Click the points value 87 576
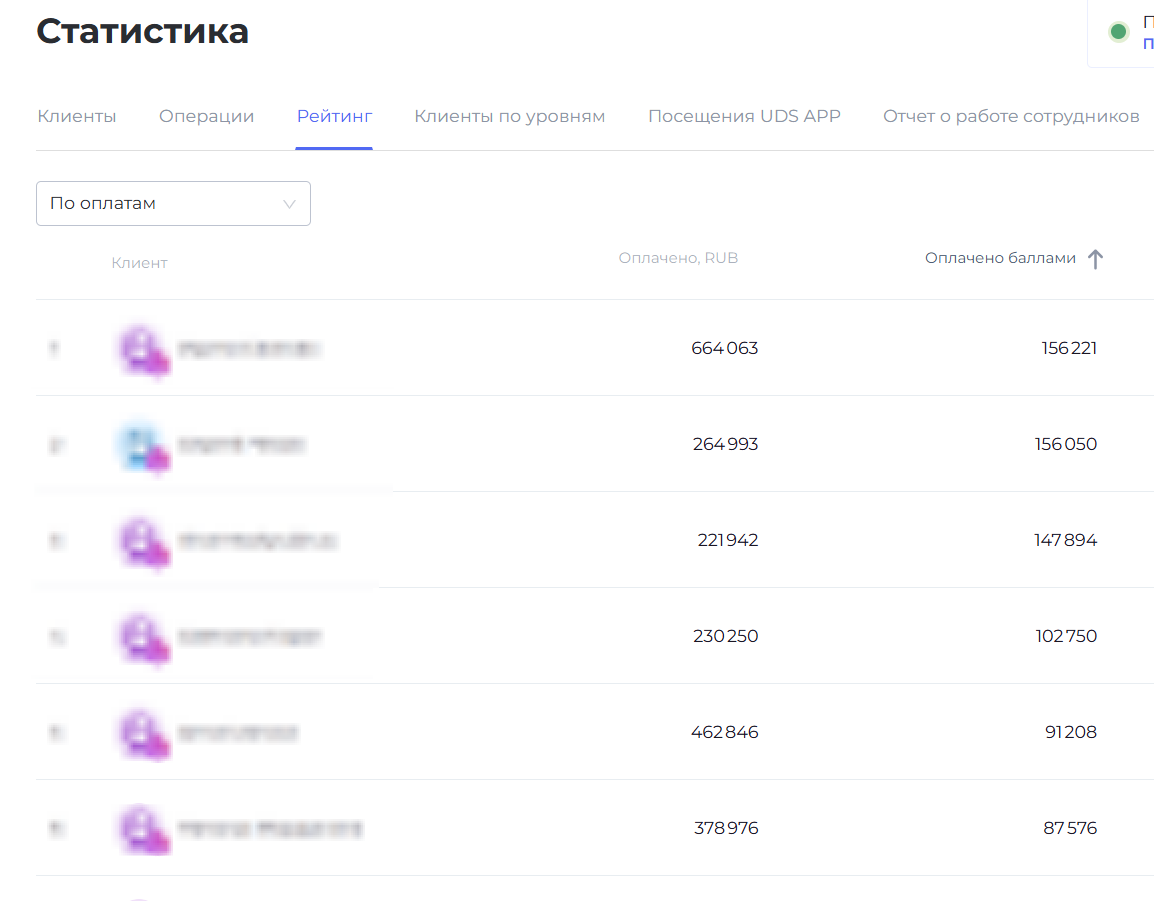Screen dimensions: 1154x901 (x=1070, y=828)
